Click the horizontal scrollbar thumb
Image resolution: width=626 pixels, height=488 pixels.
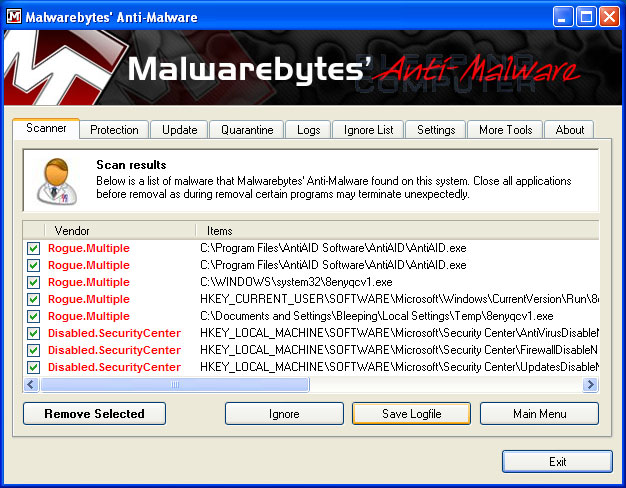point(175,385)
